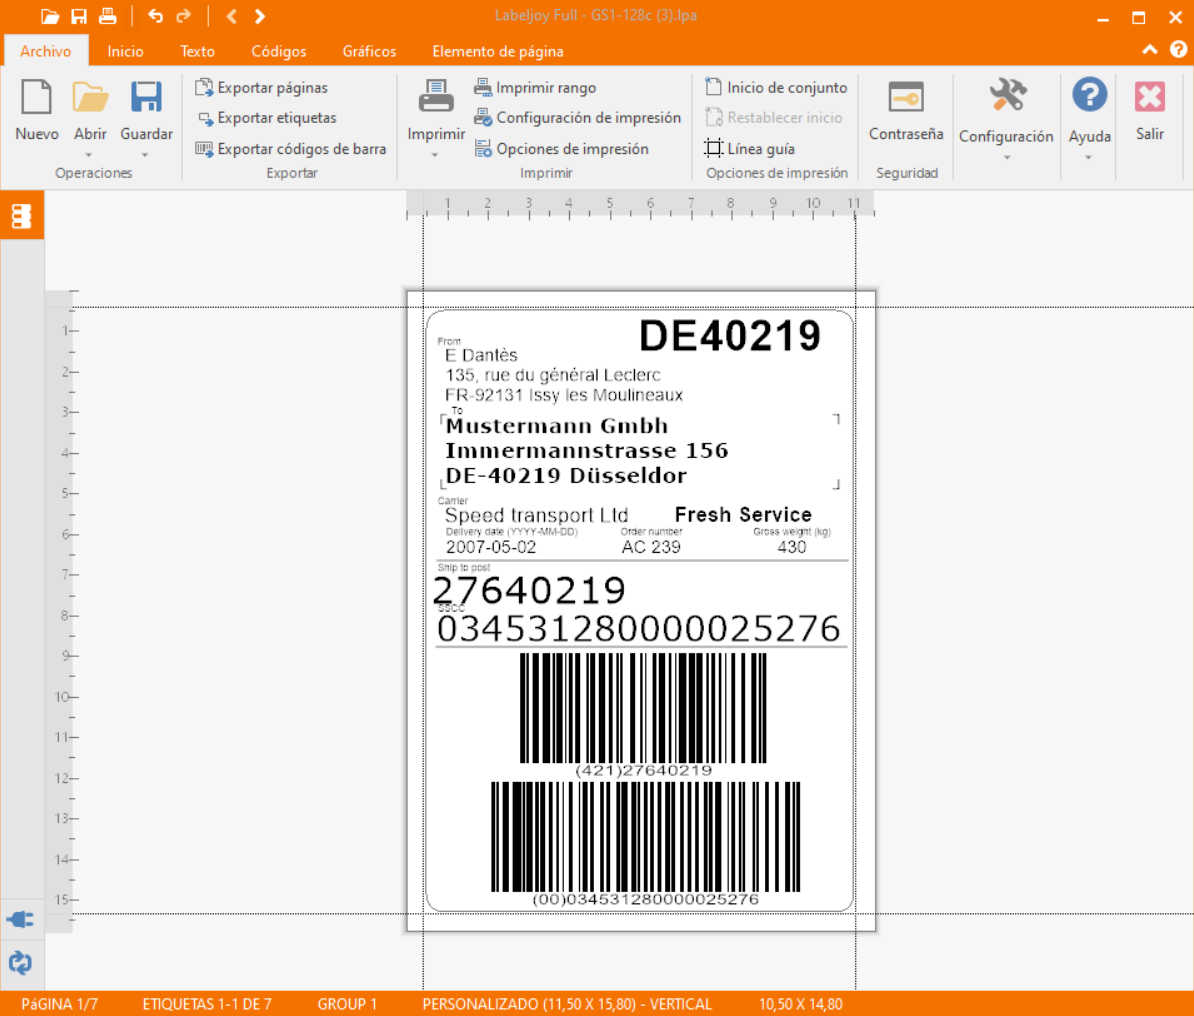
Task: Click the help question mark in tab bar
Action: [x=1178, y=50]
